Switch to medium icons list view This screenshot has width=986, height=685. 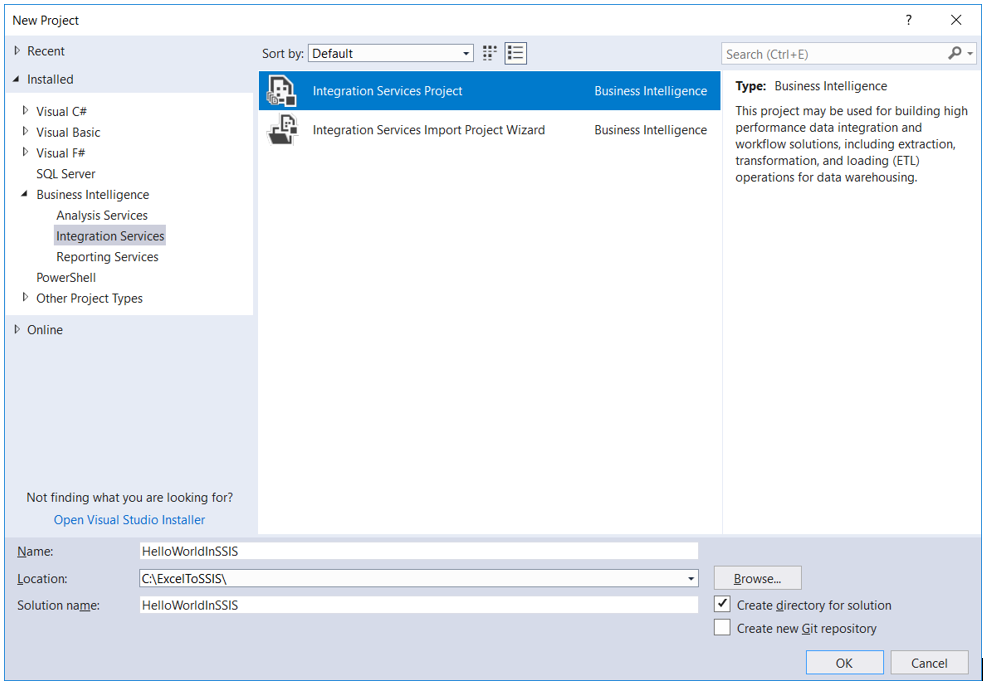point(516,53)
